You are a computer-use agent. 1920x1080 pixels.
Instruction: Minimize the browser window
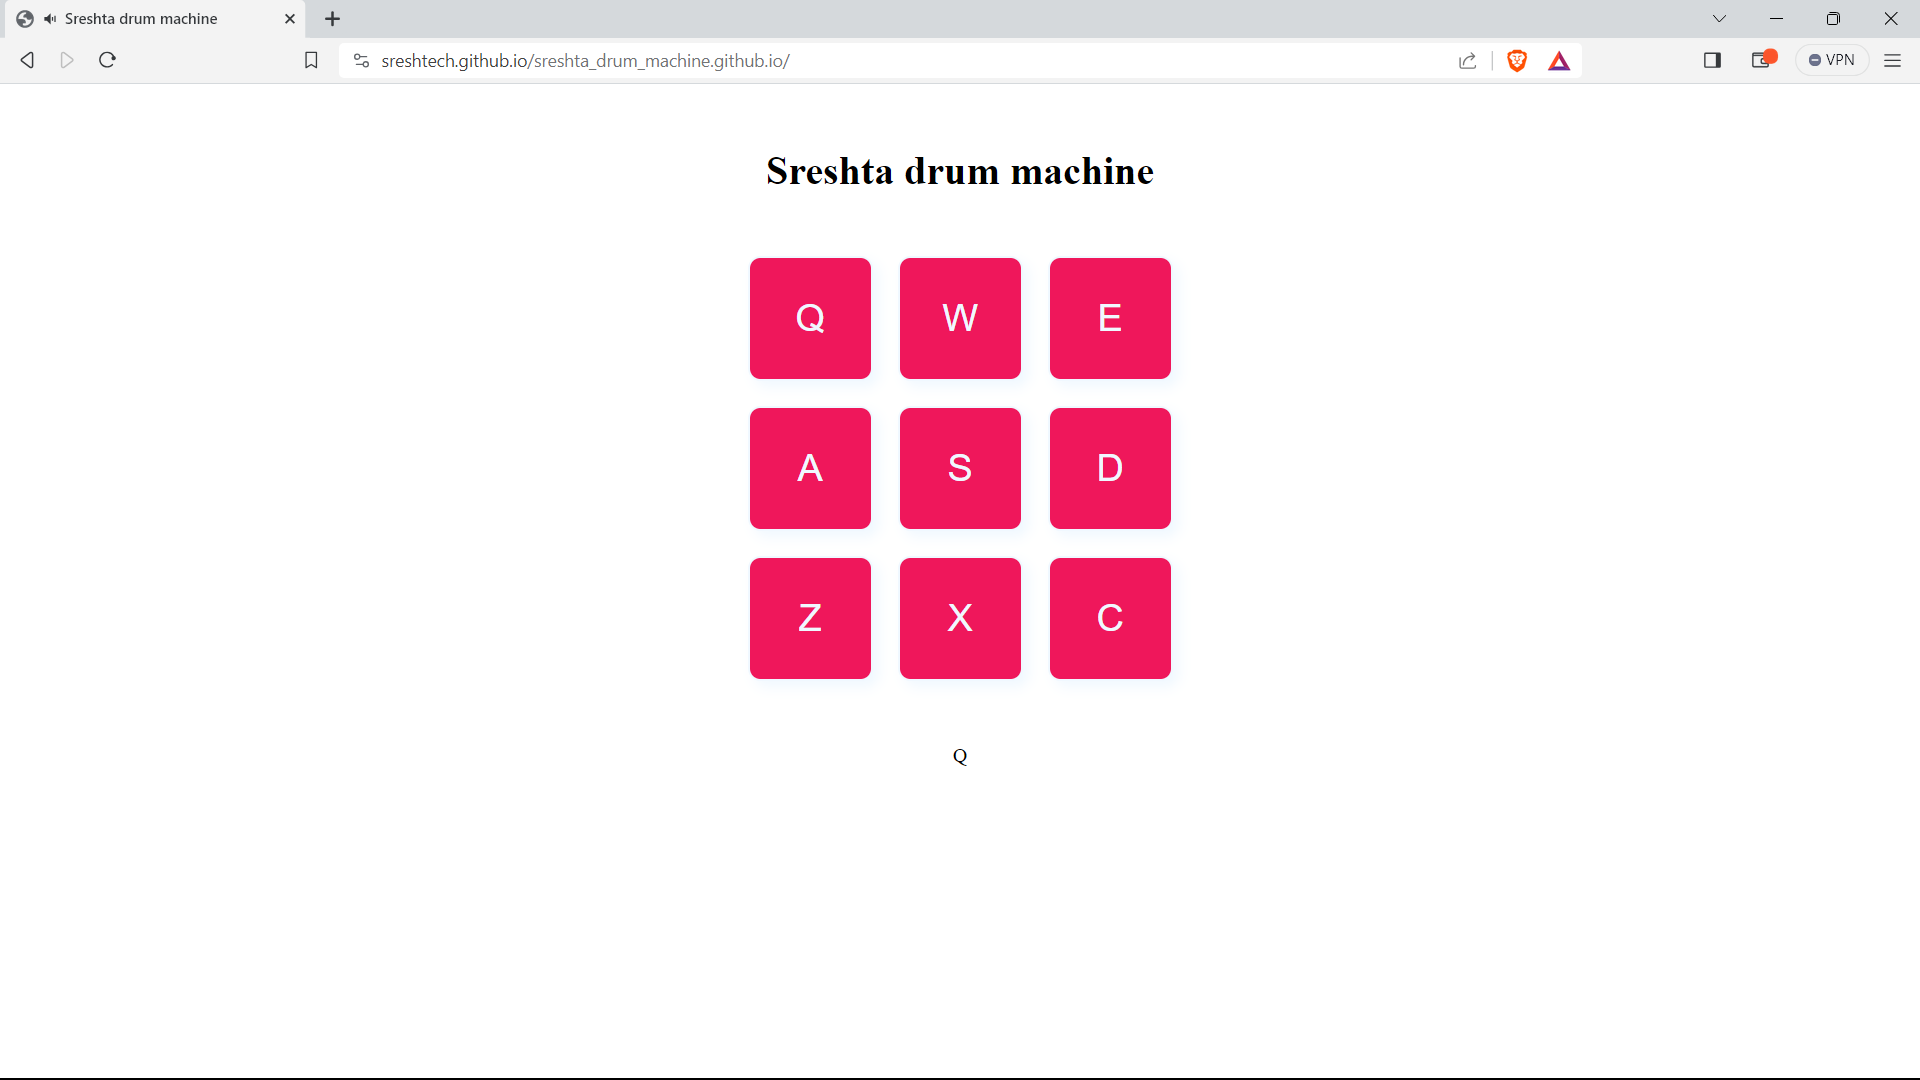click(x=1776, y=19)
